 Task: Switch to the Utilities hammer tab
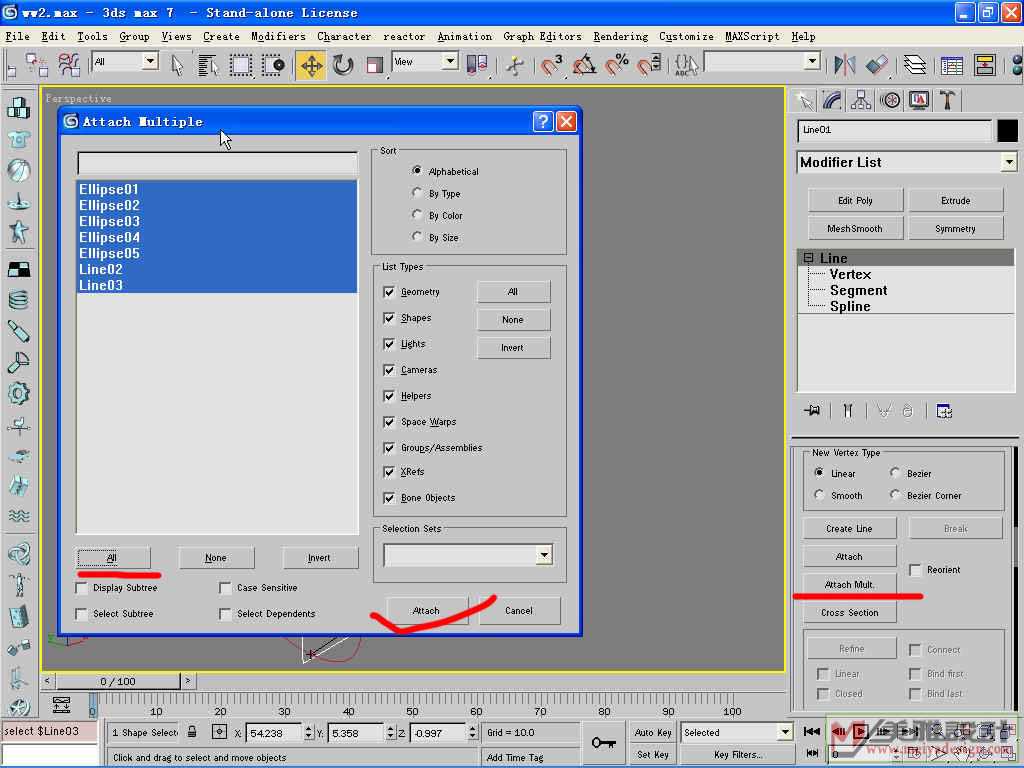[947, 101]
